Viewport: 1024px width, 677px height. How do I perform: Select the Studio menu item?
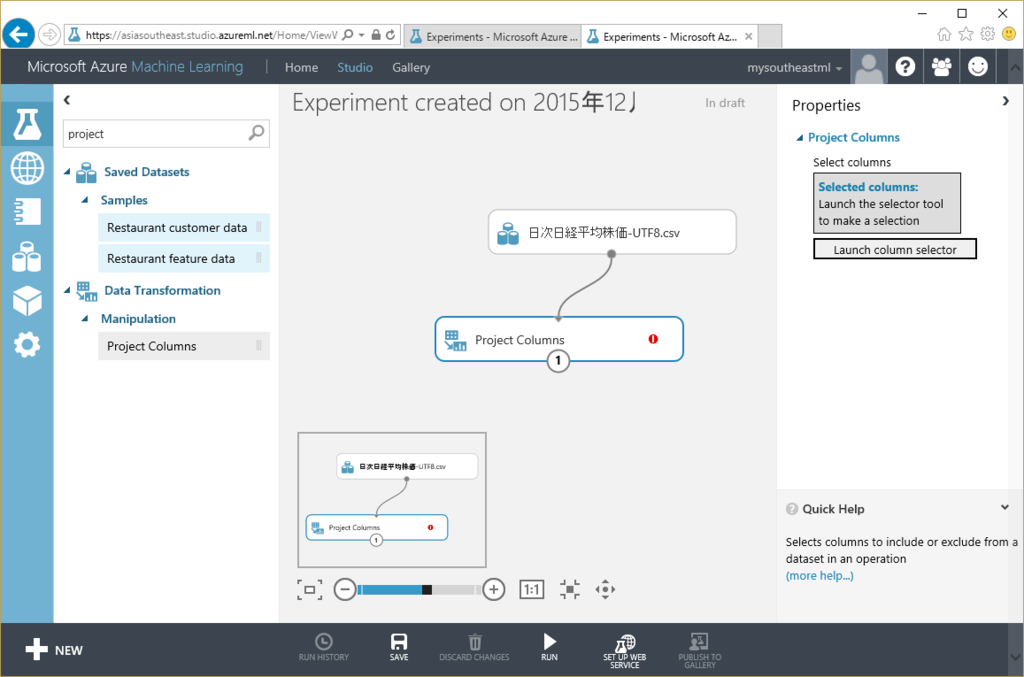(355, 67)
